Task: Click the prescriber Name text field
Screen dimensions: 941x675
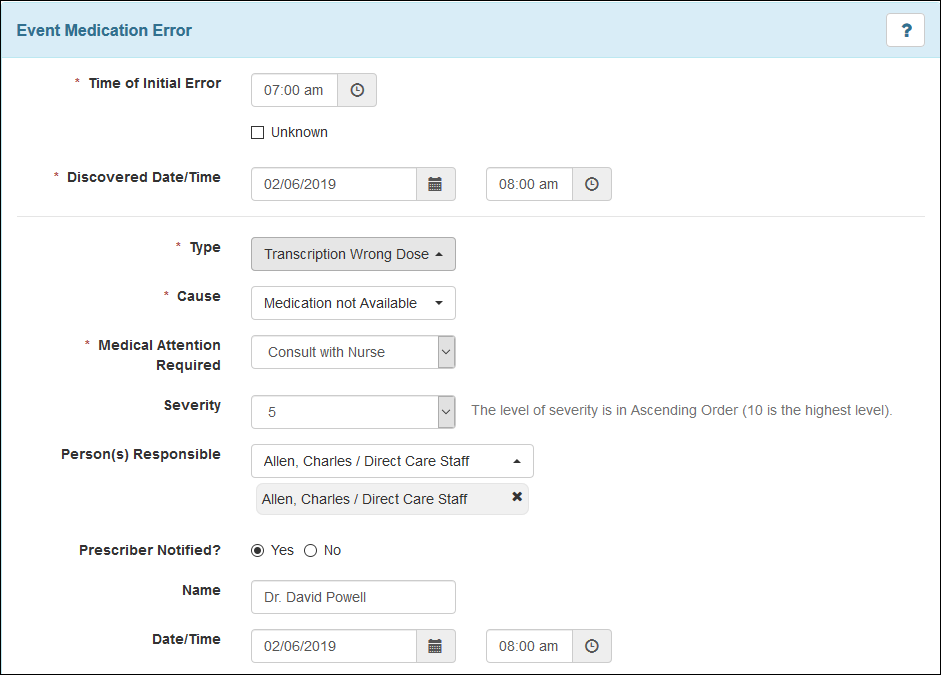Action: point(353,597)
